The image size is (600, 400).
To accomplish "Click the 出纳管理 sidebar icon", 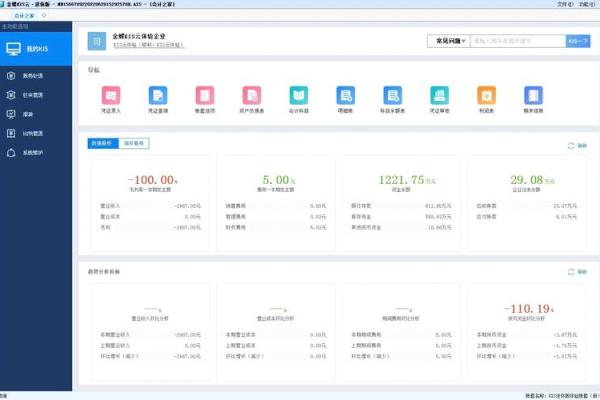I will click(11, 133).
